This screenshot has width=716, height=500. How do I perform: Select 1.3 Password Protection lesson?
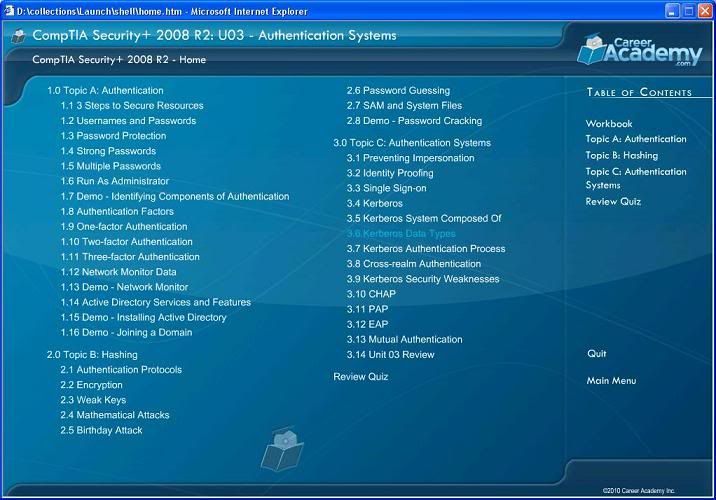[113, 136]
